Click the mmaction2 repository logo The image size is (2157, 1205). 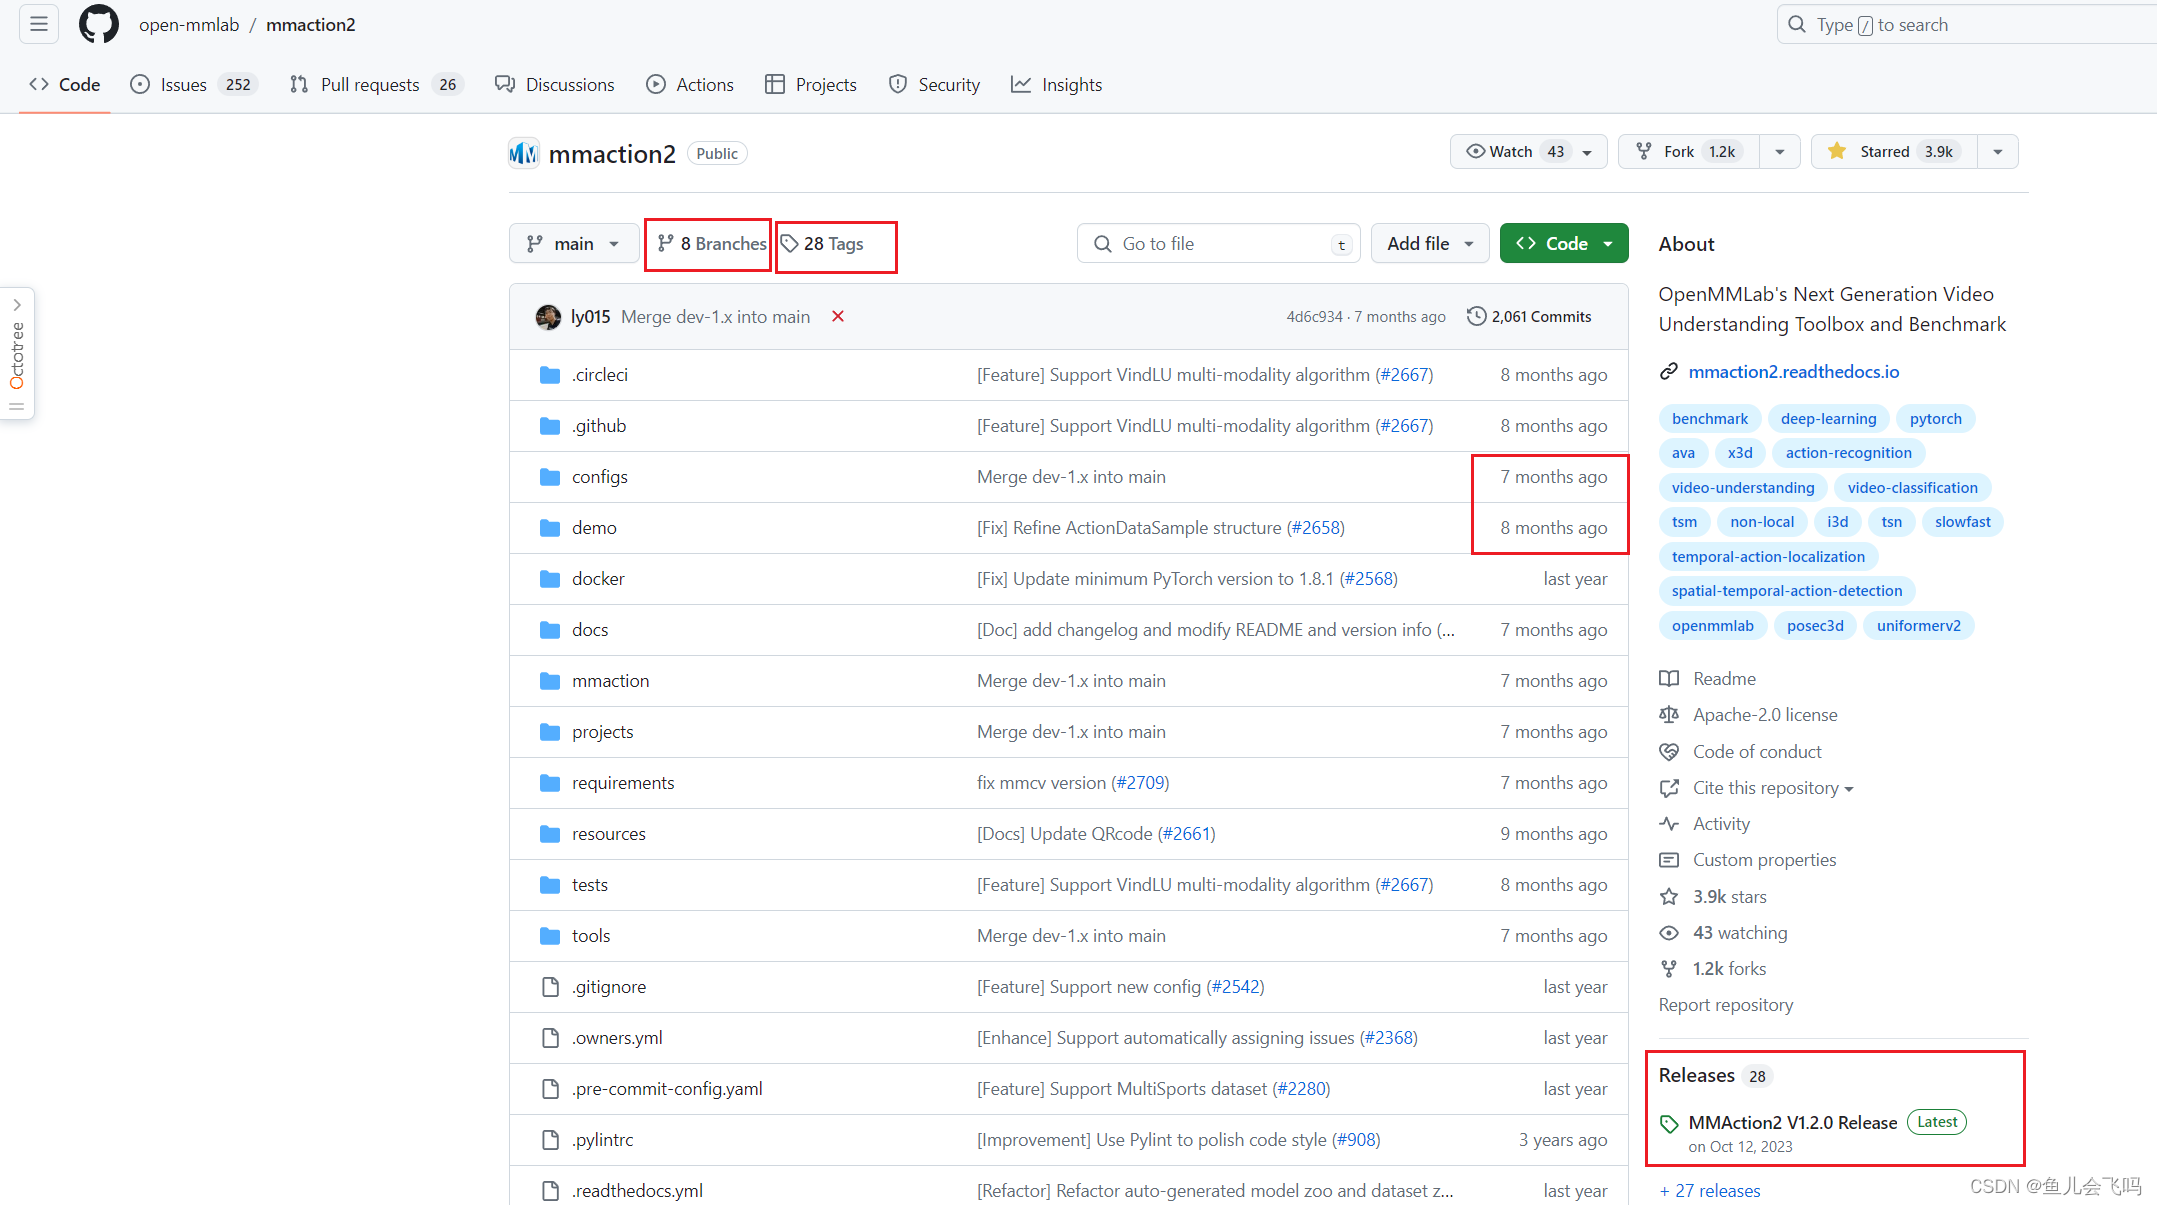[x=524, y=153]
